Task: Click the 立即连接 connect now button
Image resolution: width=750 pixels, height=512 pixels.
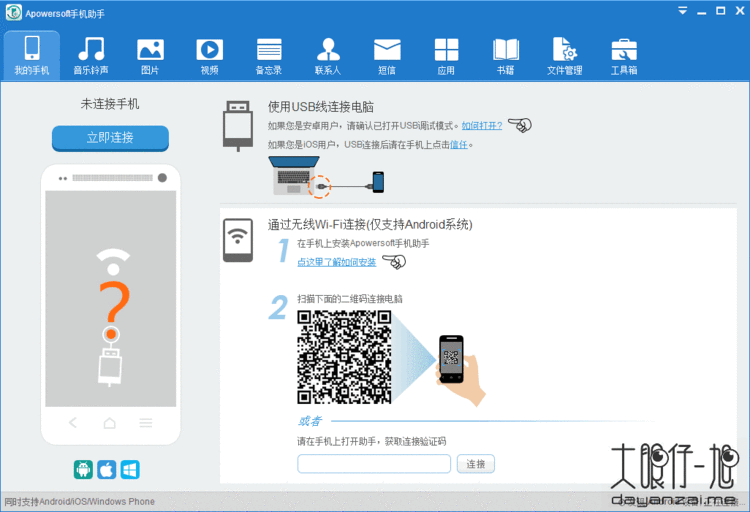Action: (x=110, y=138)
